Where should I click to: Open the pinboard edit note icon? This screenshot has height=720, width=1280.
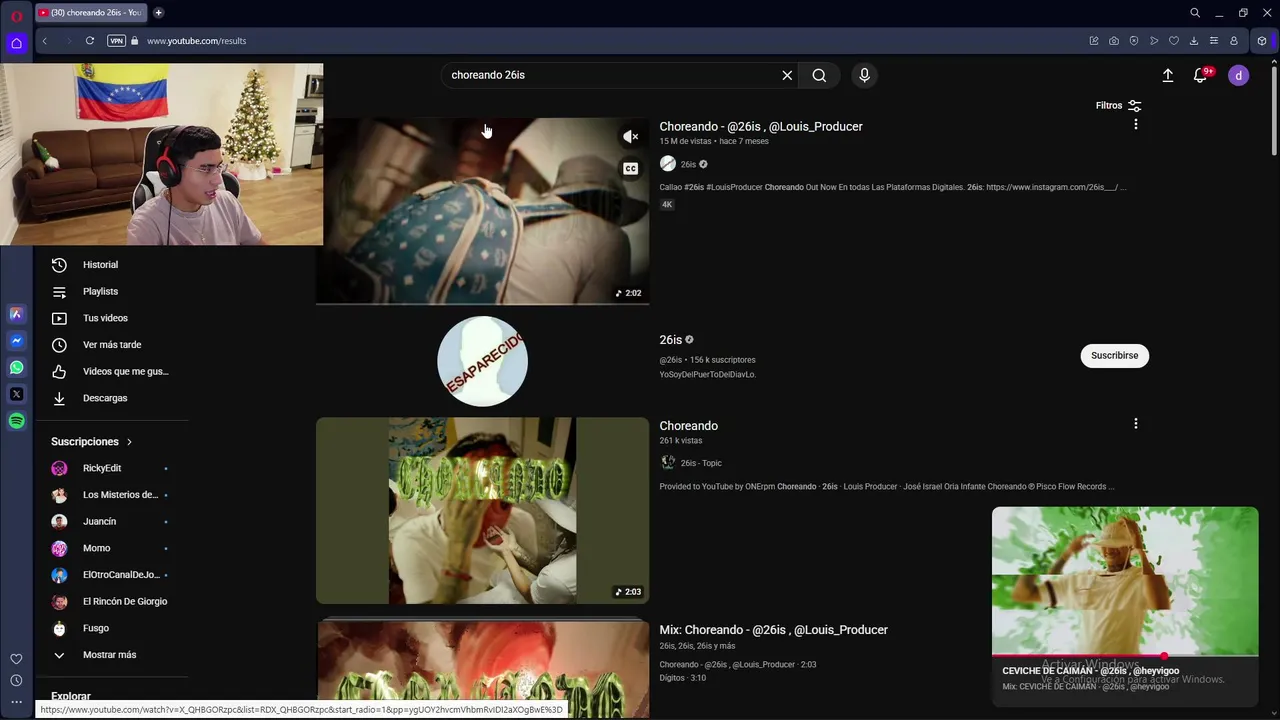[x=1094, y=41]
